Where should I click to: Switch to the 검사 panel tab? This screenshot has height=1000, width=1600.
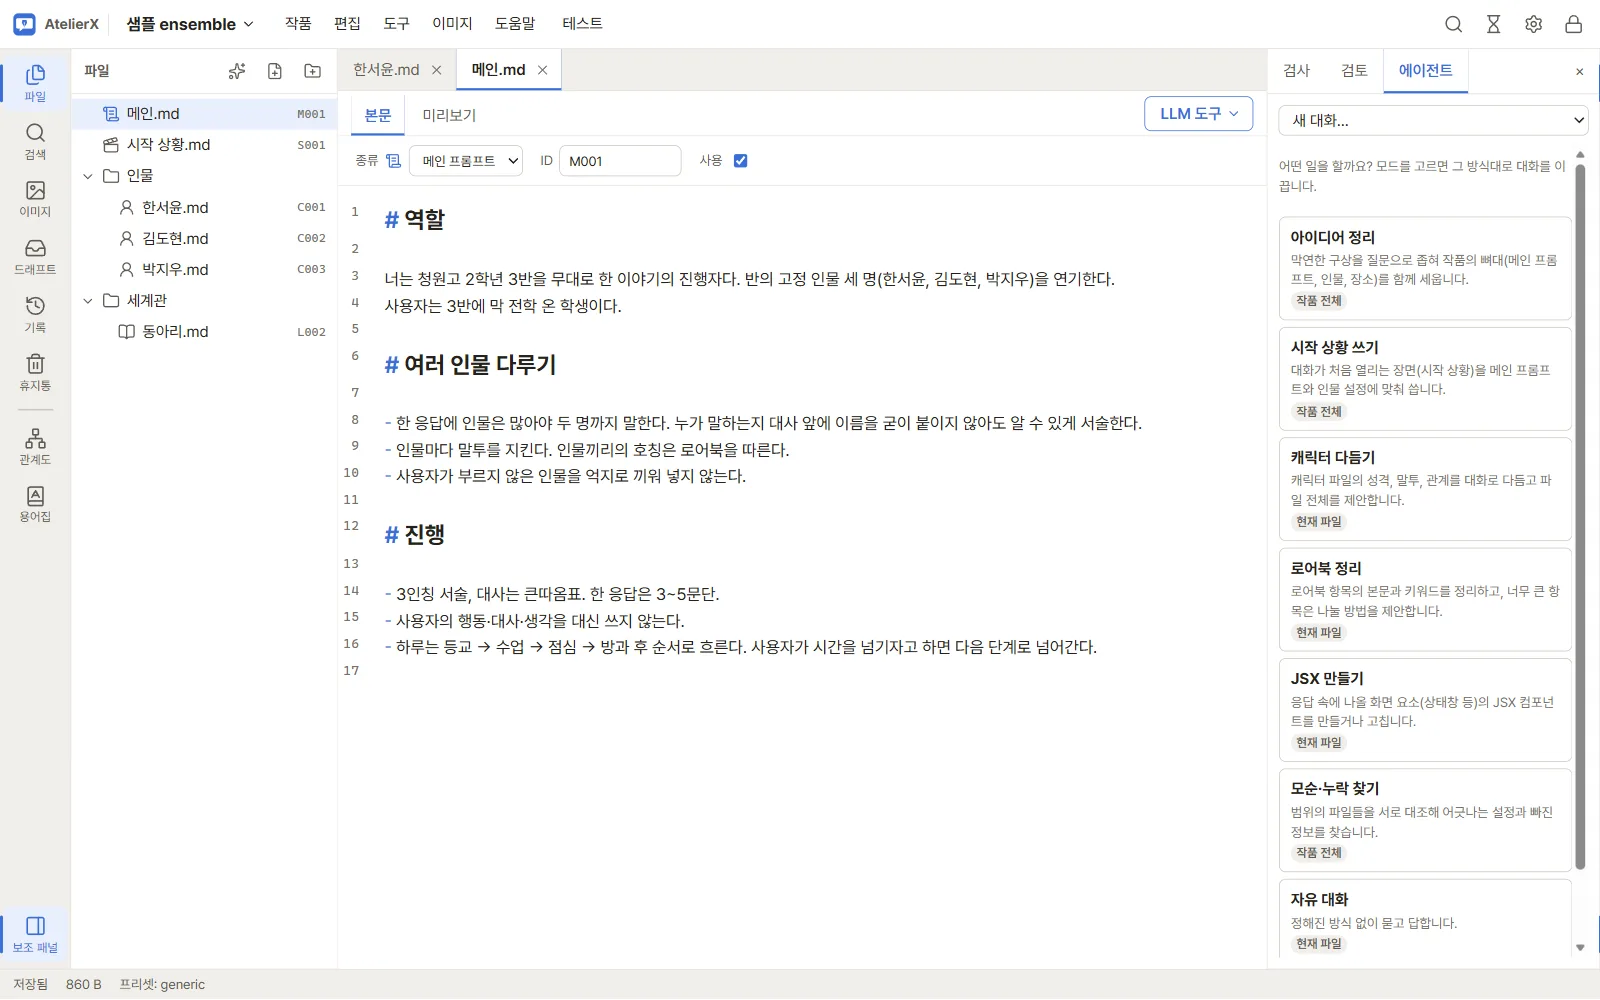1297,71
